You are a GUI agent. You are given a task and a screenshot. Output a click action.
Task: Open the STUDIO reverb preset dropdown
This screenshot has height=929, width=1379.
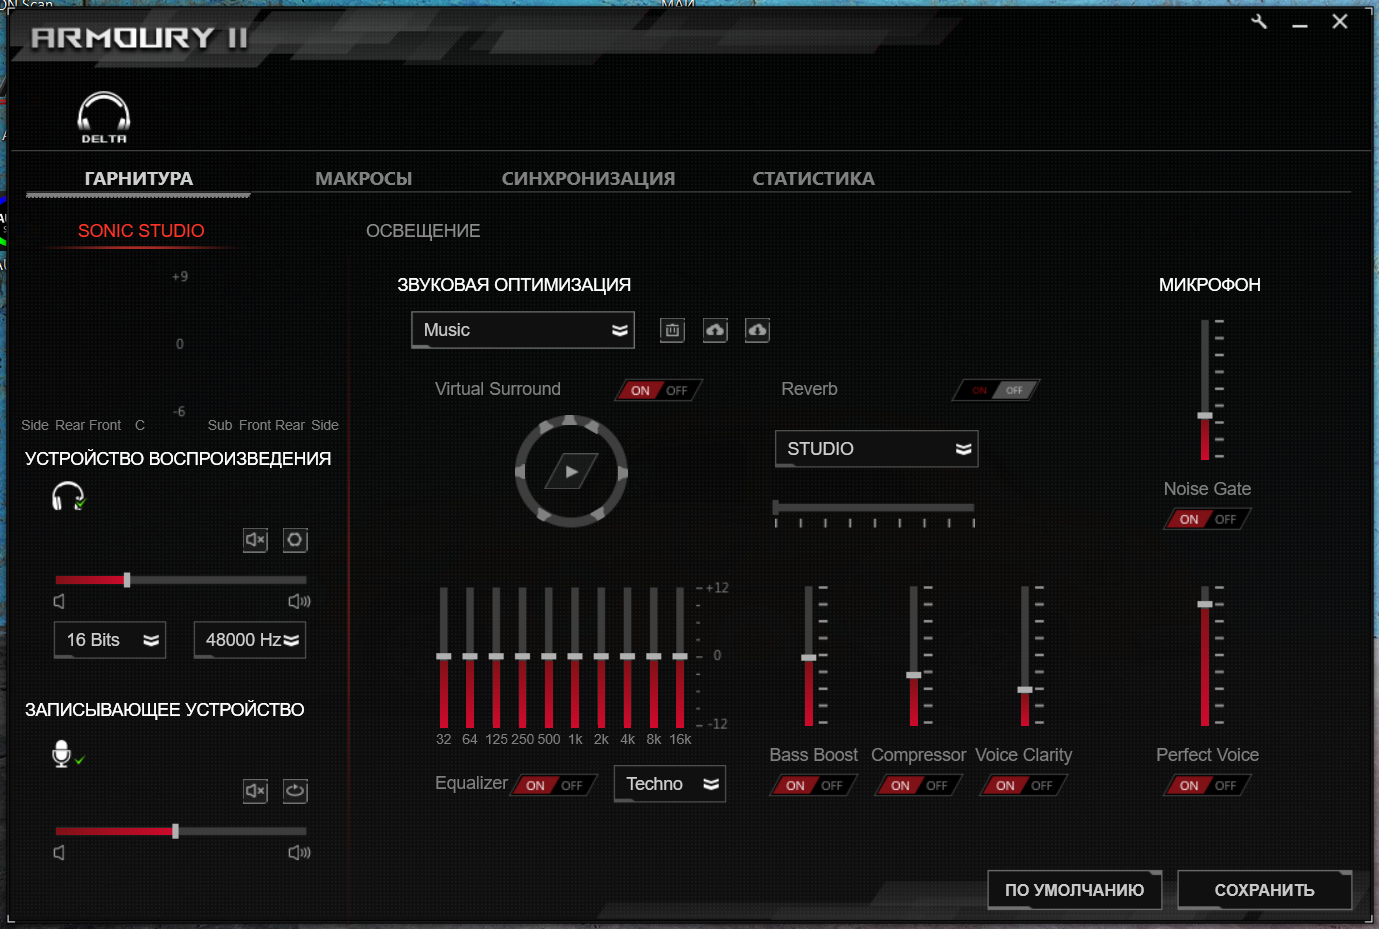click(x=877, y=449)
